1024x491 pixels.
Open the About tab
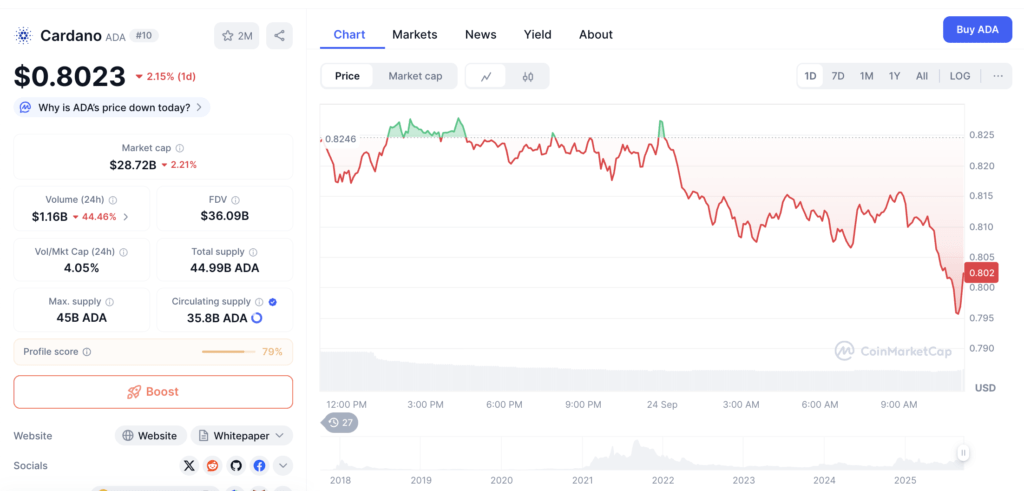(596, 35)
